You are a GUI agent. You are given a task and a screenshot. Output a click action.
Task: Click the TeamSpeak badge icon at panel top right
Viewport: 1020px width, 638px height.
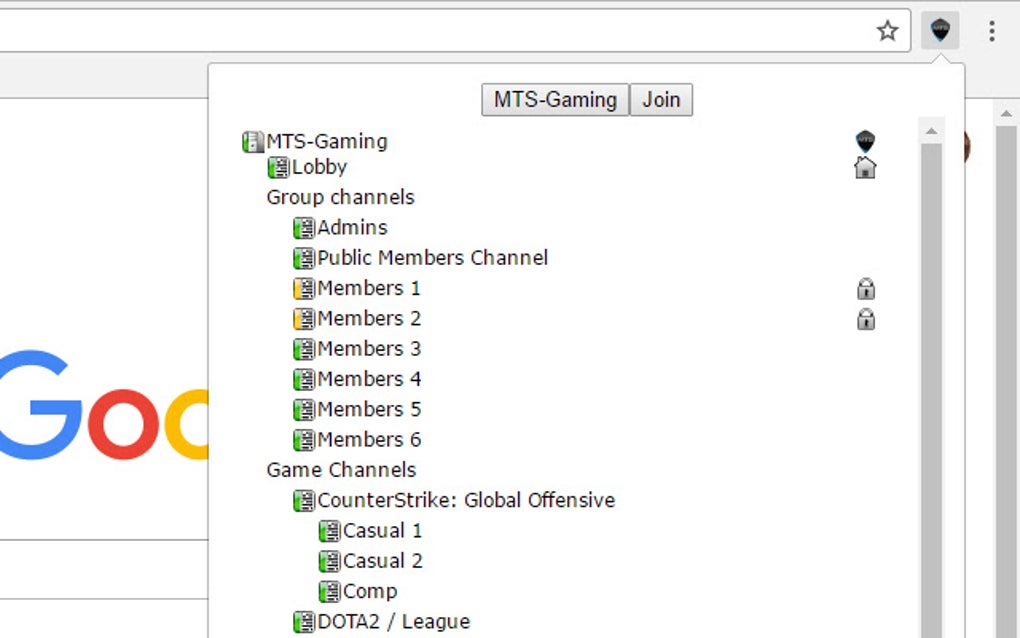863,139
